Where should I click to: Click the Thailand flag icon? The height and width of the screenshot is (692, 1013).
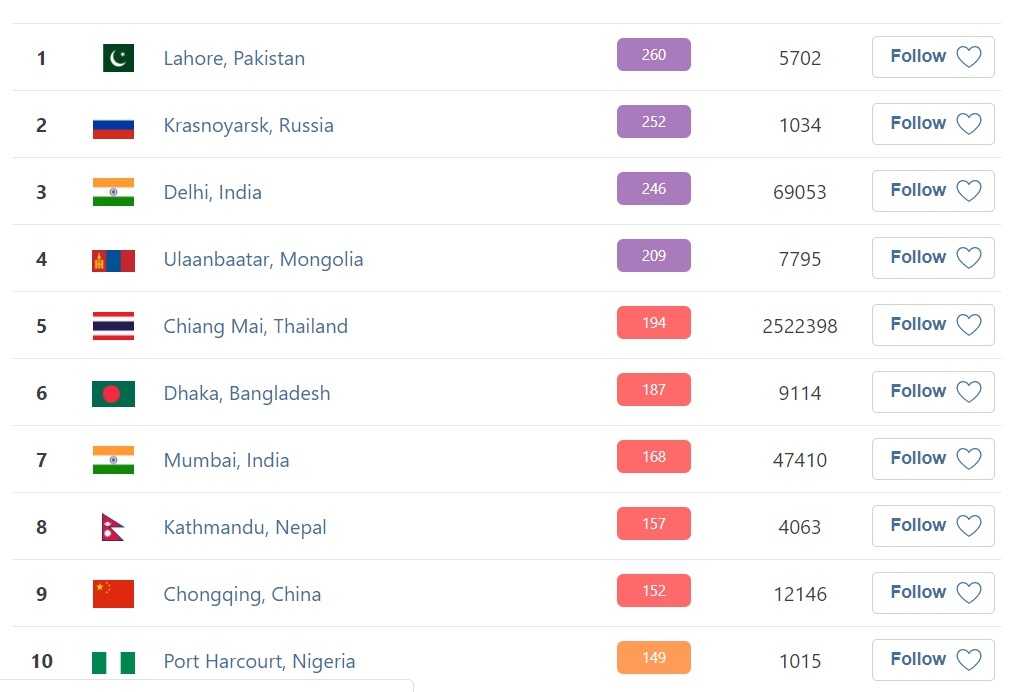[x=113, y=327]
